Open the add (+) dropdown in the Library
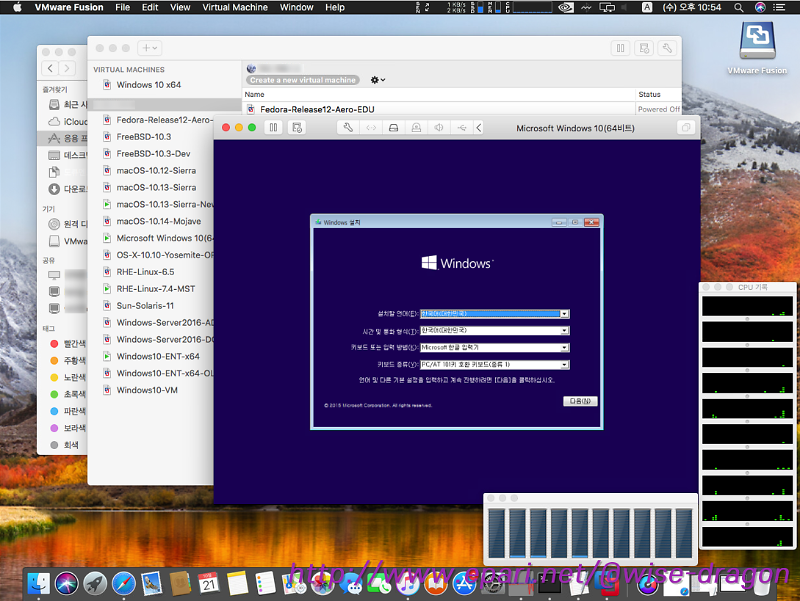 coord(149,48)
